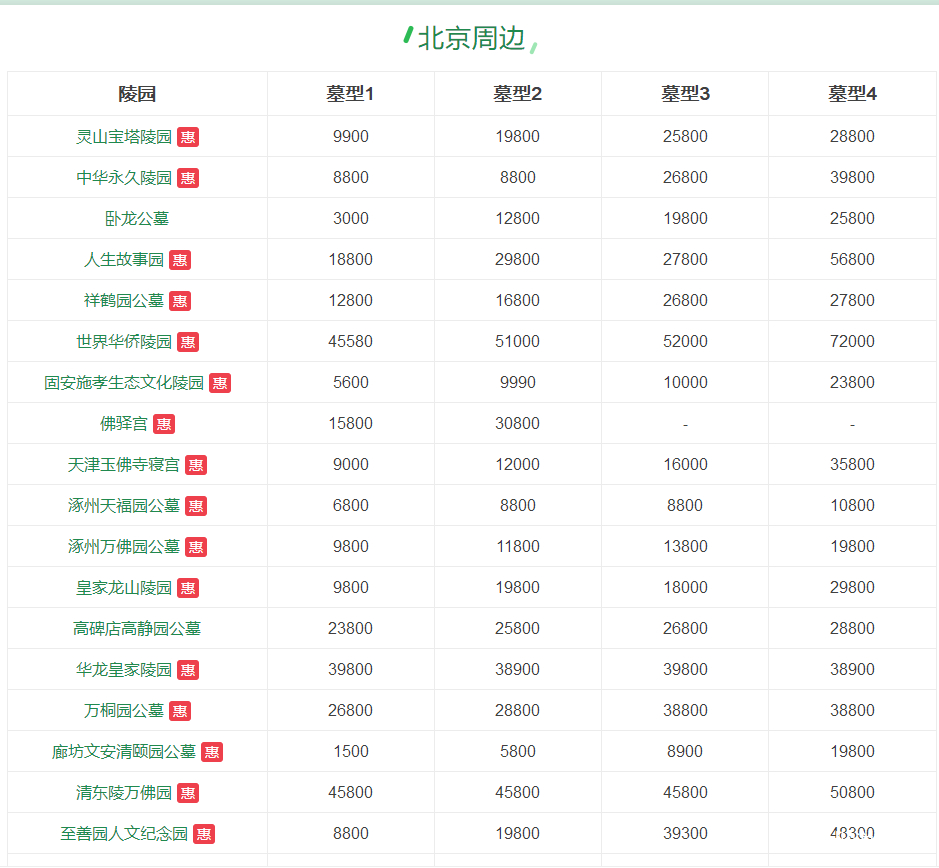Click the 惠 badge beside 涿州万佛园公墓
The image size is (939, 868).
[x=196, y=547]
